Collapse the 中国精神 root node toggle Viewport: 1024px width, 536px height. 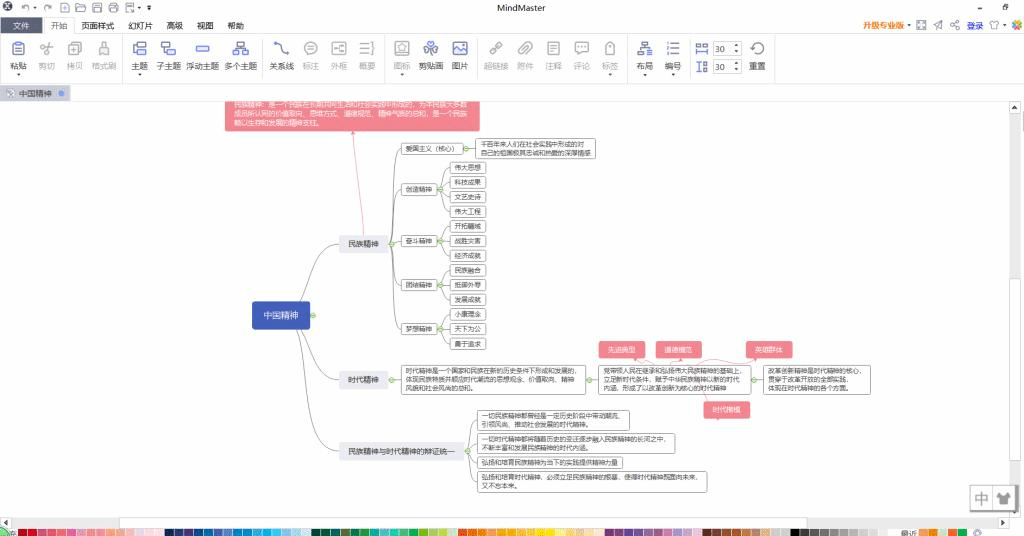[313, 316]
